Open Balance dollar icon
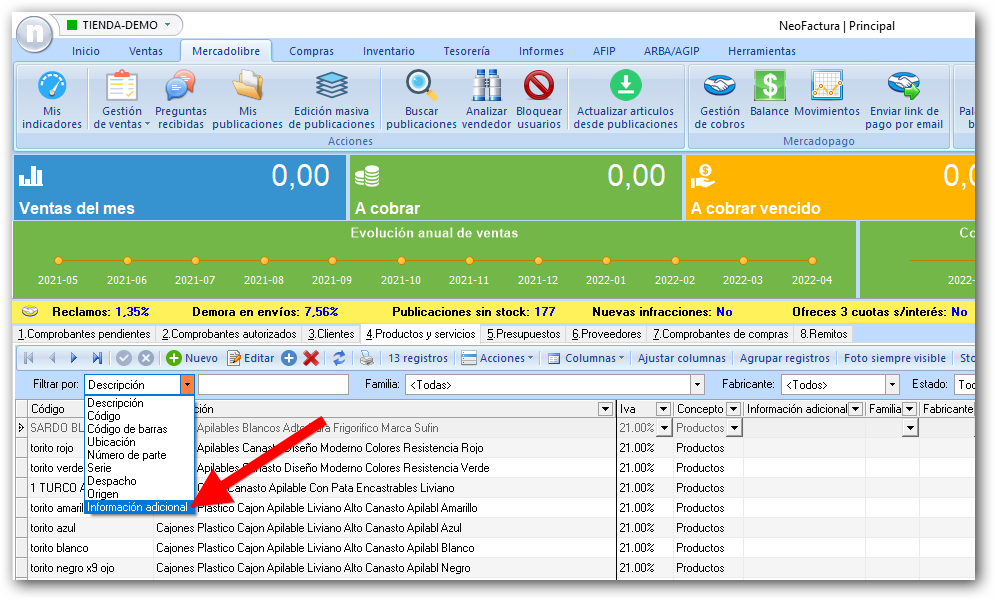The image size is (995, 600). tap(769, 87)
